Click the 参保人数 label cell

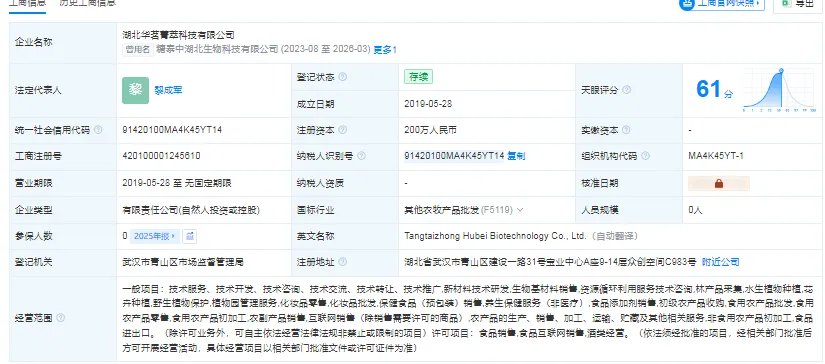tap(63, 236)
